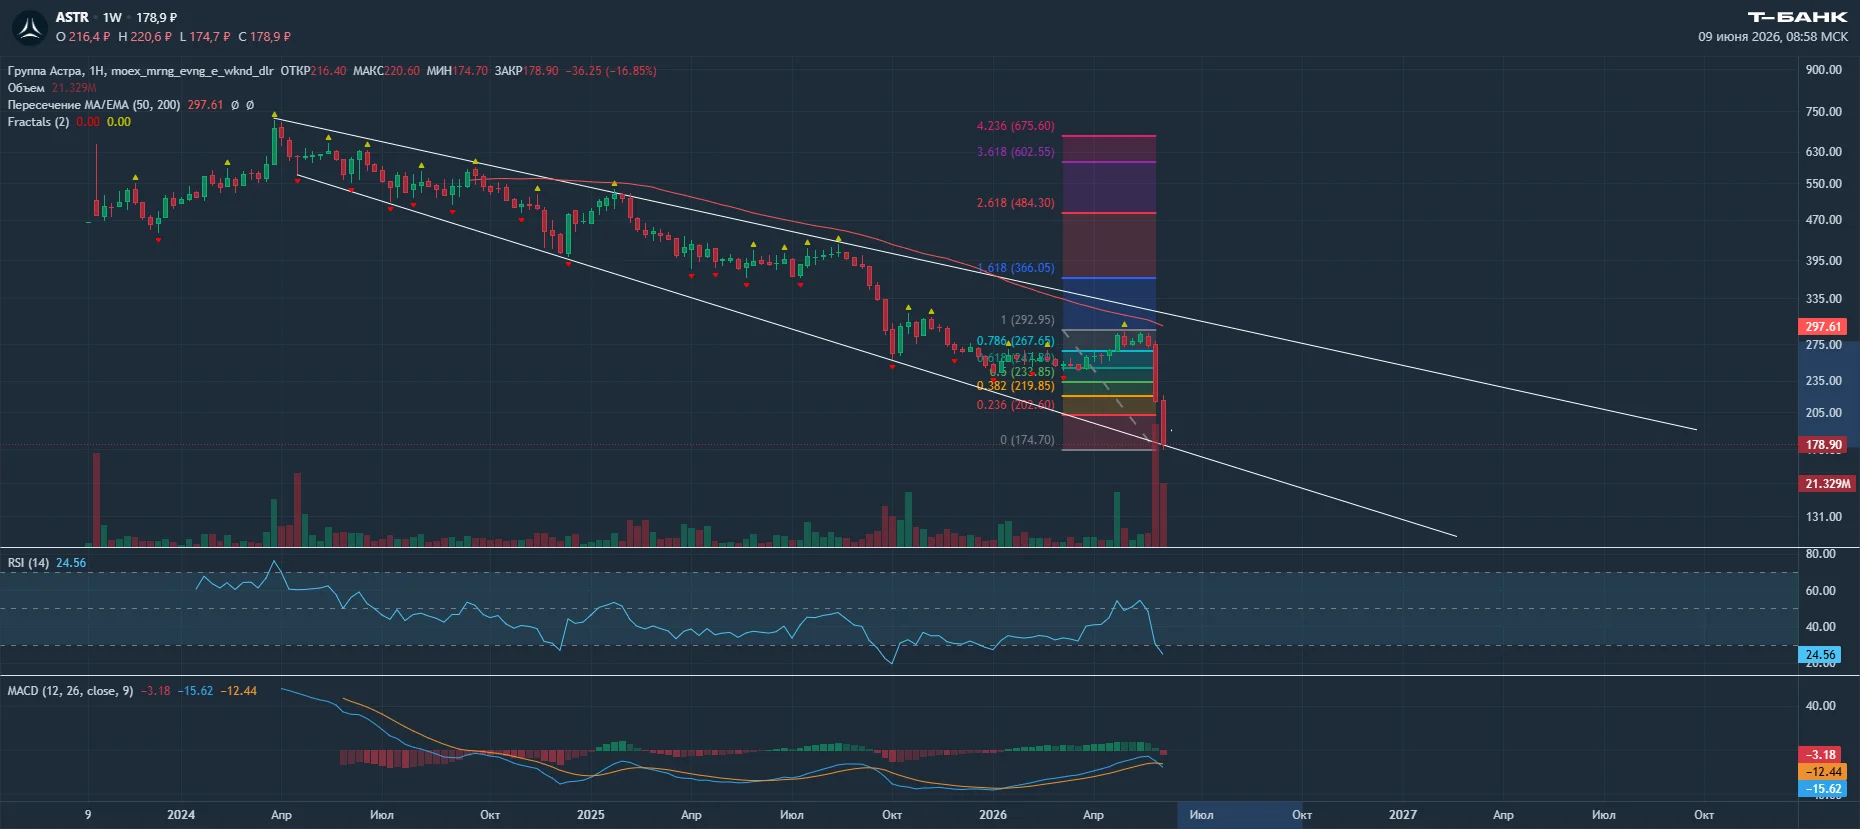
Task: Select the MACD (12, 26, close, 9) legend
Action: [x=70, y=691]
